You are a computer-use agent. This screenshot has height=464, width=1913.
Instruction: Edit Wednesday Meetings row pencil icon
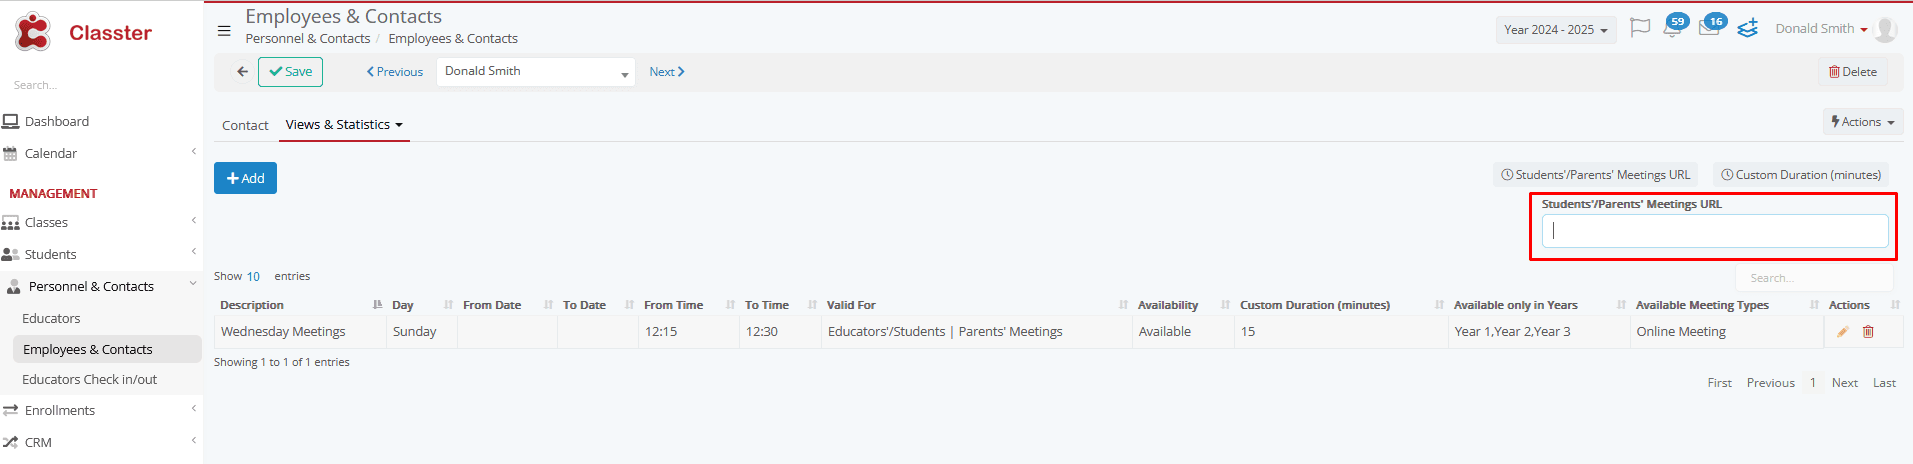pyautogui.click(x=1842, y=332)
